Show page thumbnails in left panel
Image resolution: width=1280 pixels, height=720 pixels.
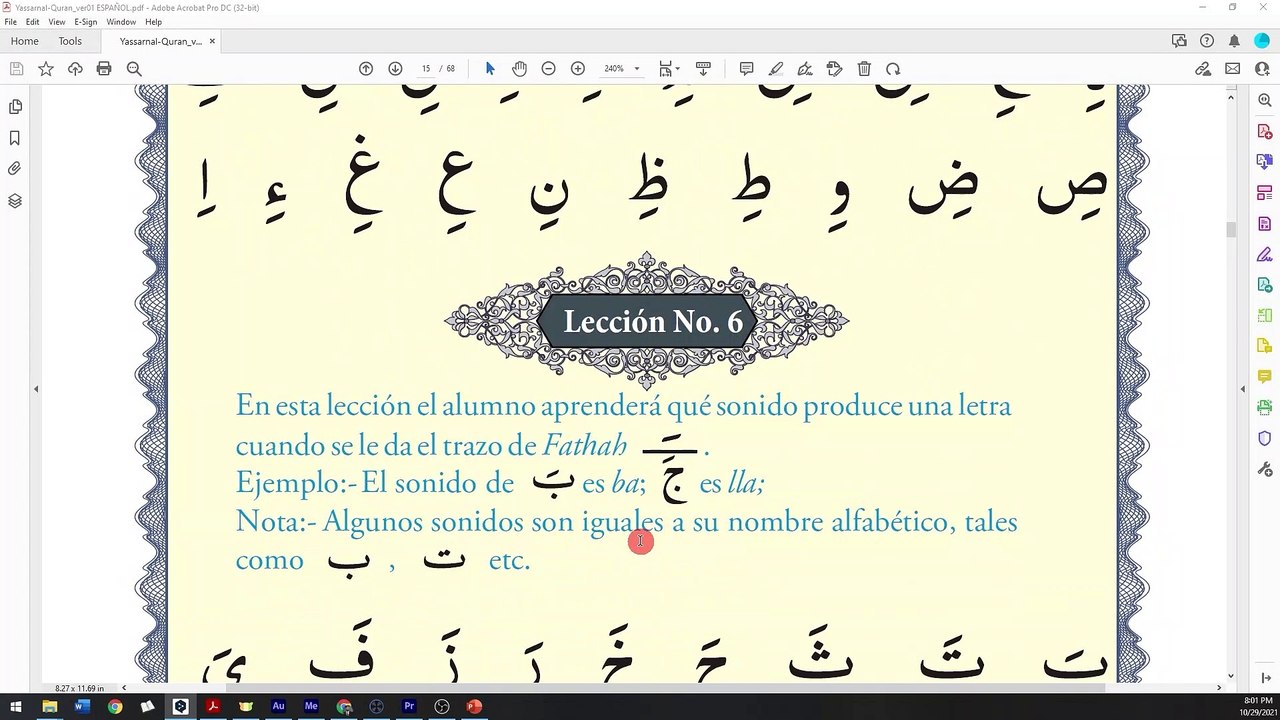pos(15,107)
